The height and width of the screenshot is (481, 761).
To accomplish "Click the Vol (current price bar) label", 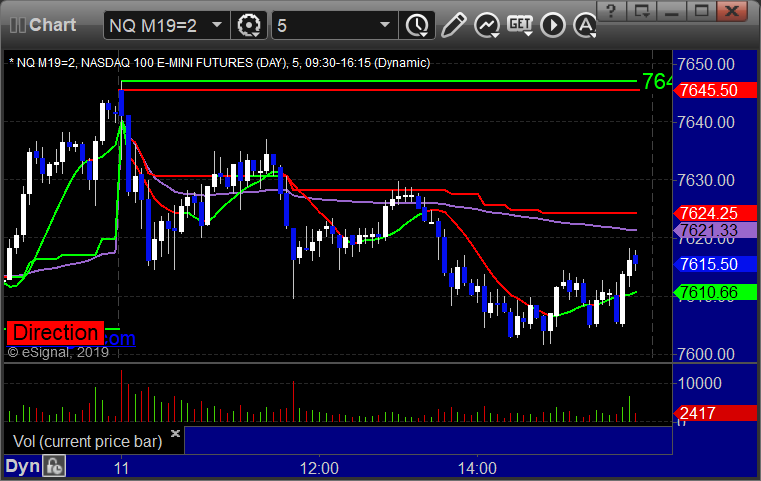I will coord(87,442).
